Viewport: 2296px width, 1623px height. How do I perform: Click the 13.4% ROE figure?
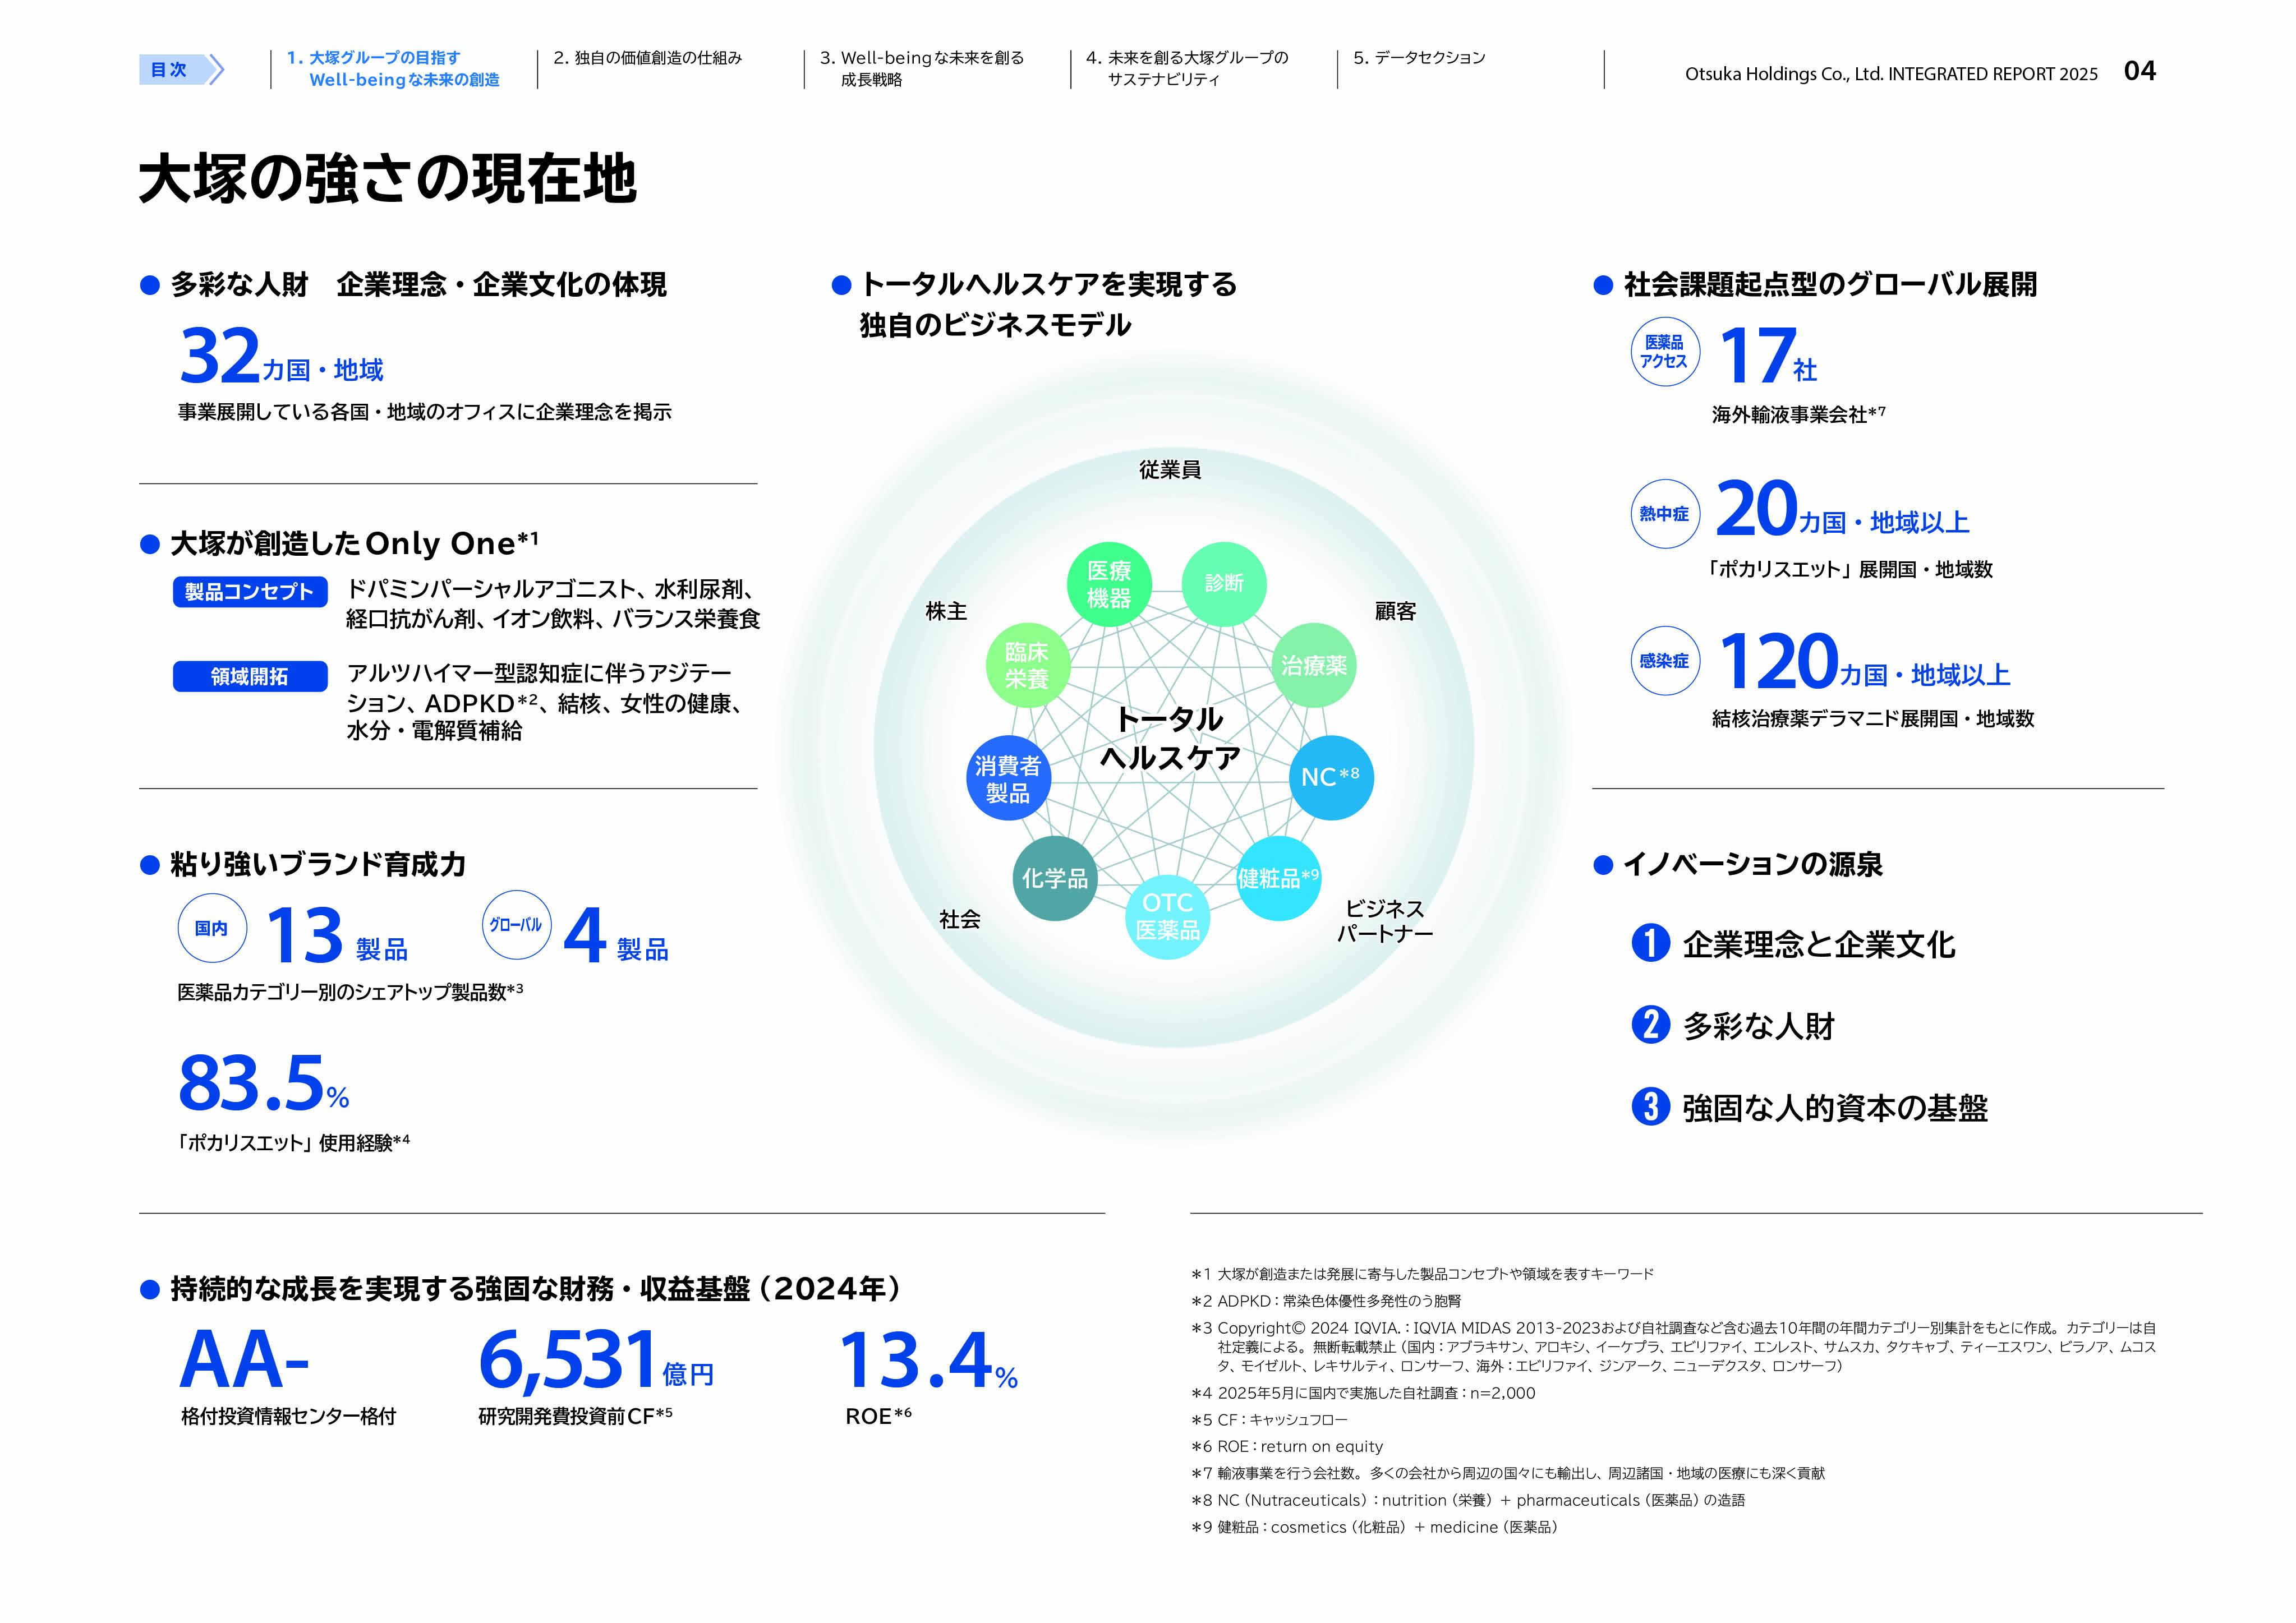(x=928, y=1361)
